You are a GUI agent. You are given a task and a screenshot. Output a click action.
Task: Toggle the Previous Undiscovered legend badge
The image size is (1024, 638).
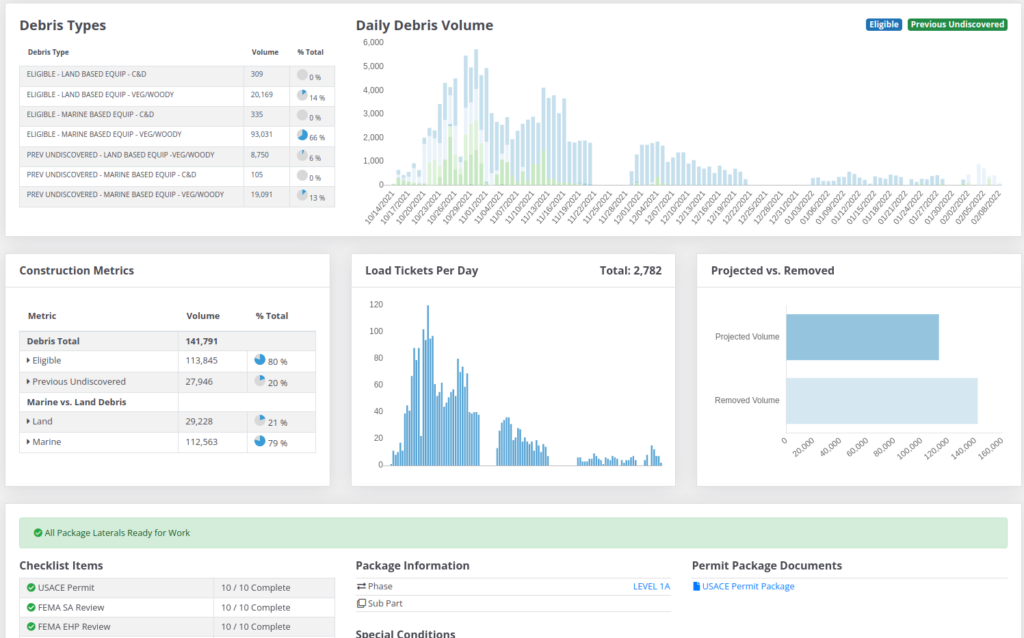pyautogui.click(x=957, y=25)
